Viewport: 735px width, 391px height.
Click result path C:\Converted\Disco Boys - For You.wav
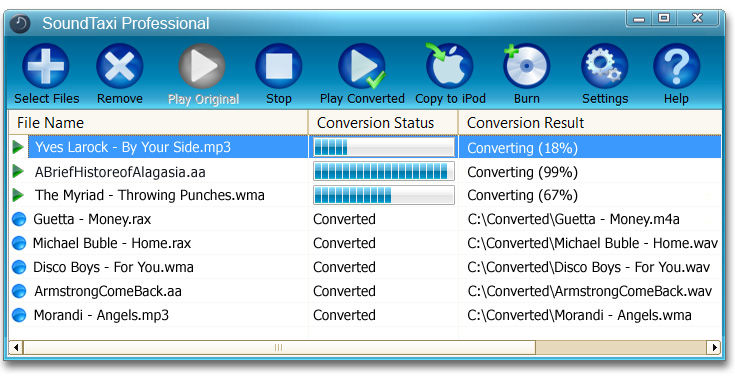click(x=588, y=267)
